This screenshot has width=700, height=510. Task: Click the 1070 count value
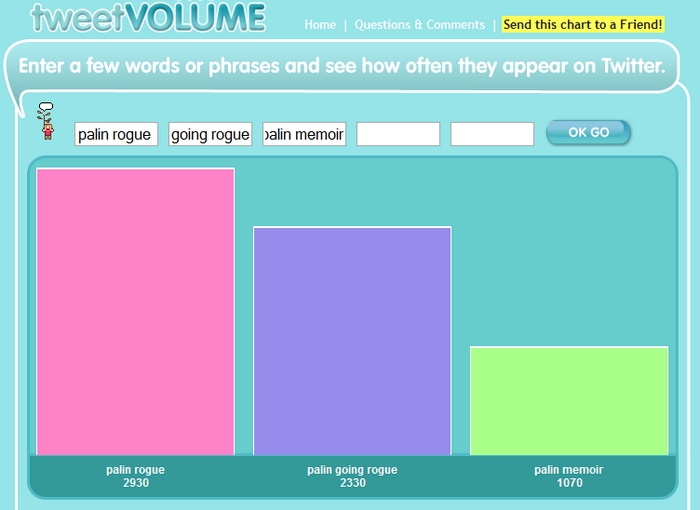tap(569, 483)
